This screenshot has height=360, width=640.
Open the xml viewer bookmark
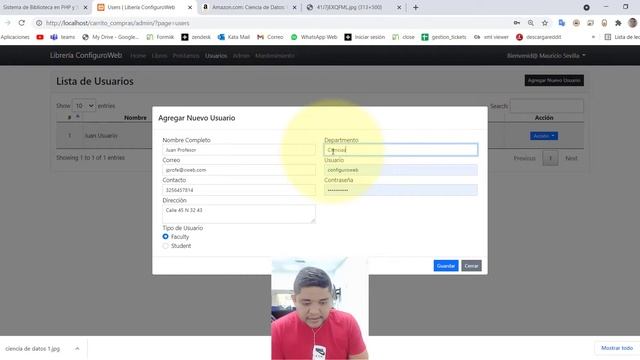click(x=491, y=37)
